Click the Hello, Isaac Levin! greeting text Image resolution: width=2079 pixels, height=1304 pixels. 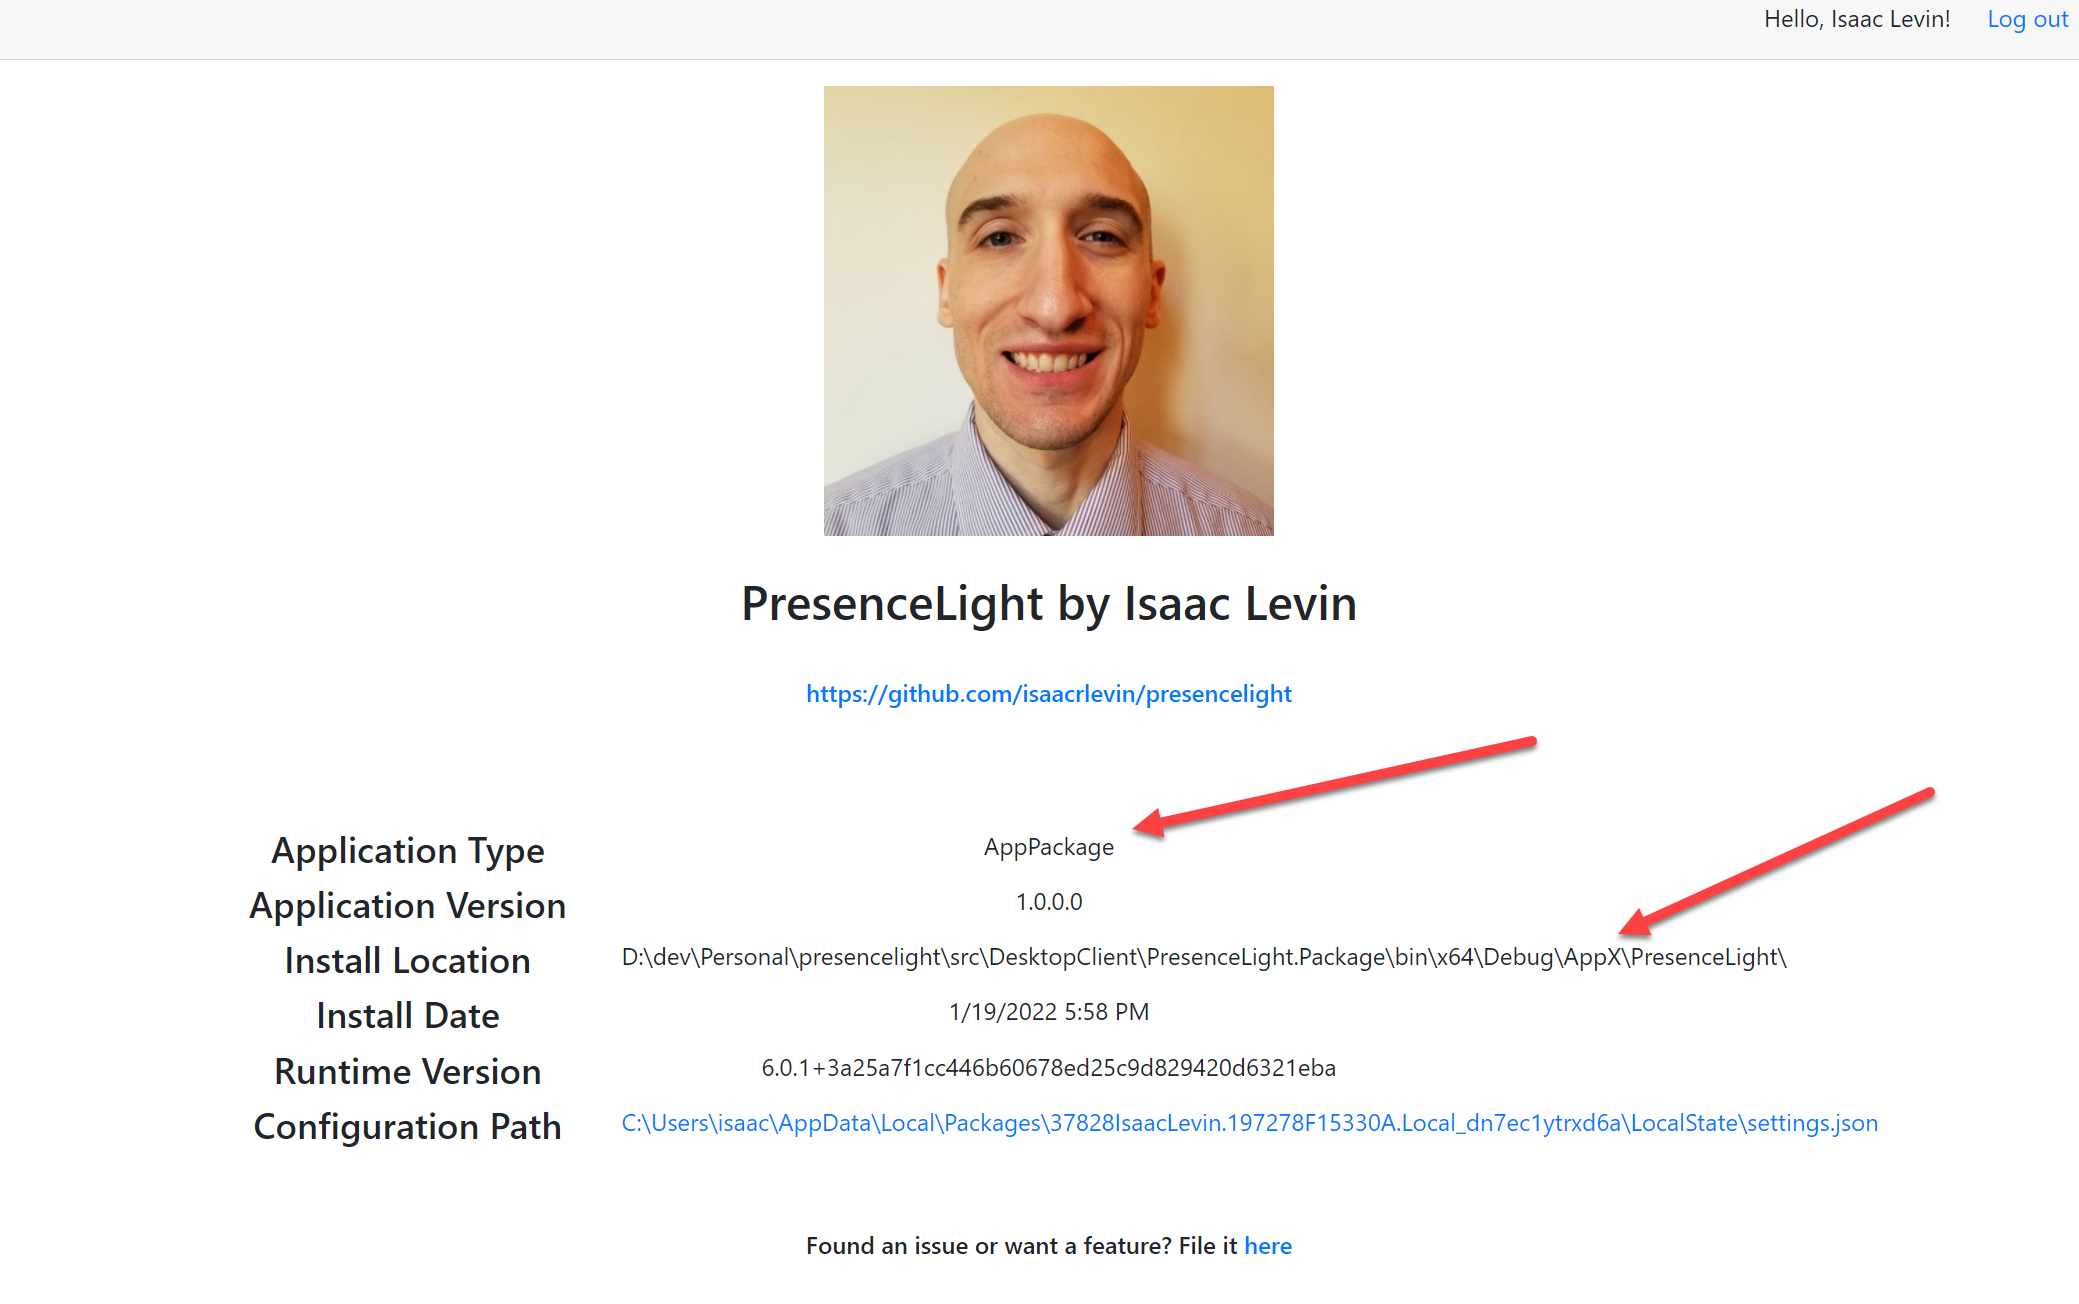click(1857, 19)
